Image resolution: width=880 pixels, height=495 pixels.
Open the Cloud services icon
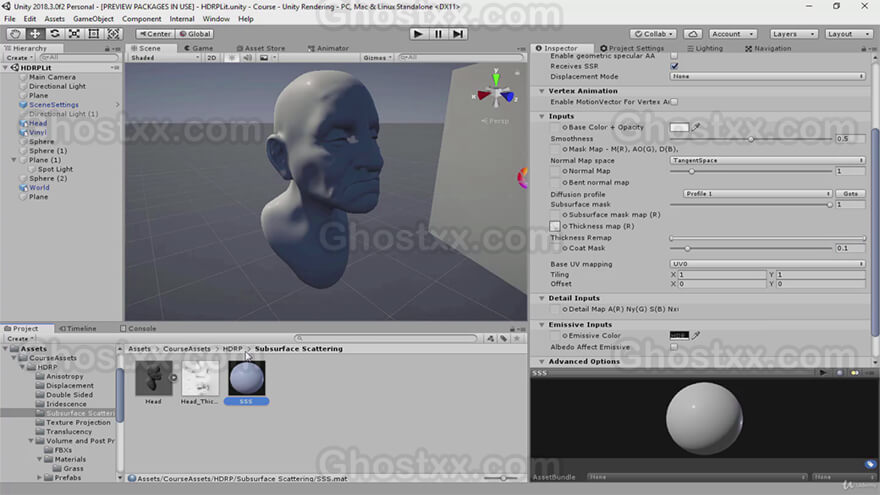point(693,34)
